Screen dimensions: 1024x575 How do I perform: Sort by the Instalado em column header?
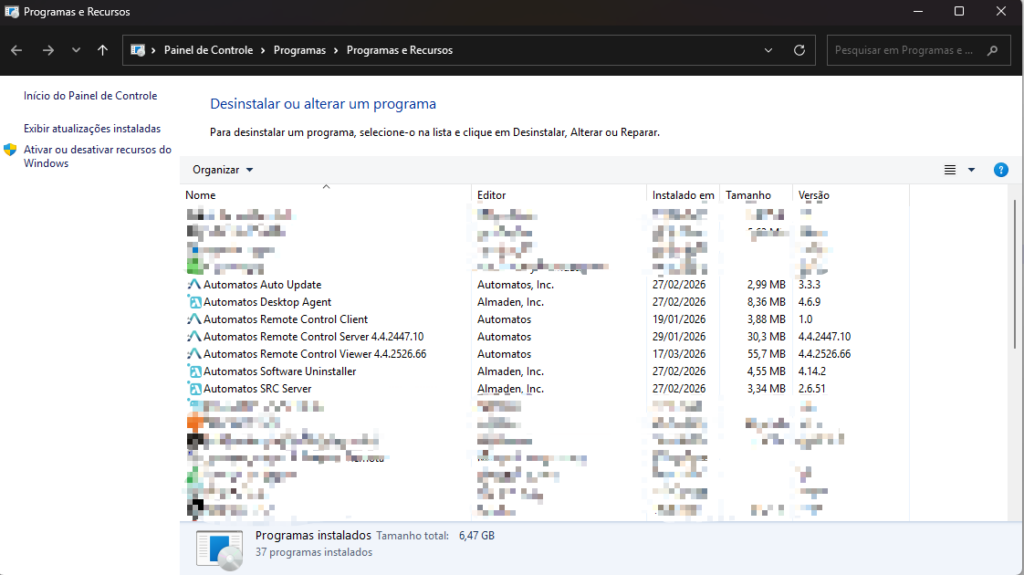(x=683, y=195)
